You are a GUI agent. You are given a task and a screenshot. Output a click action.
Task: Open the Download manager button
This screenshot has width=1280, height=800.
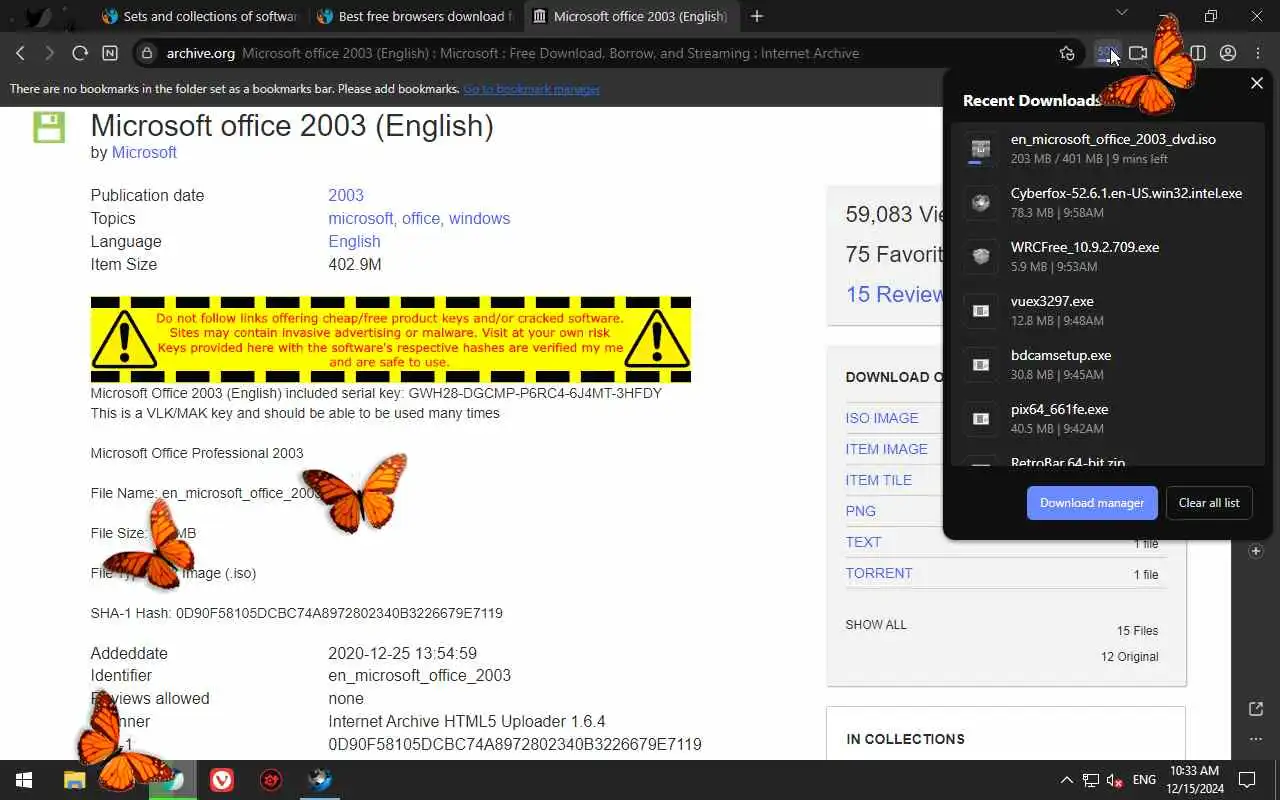1092,503
